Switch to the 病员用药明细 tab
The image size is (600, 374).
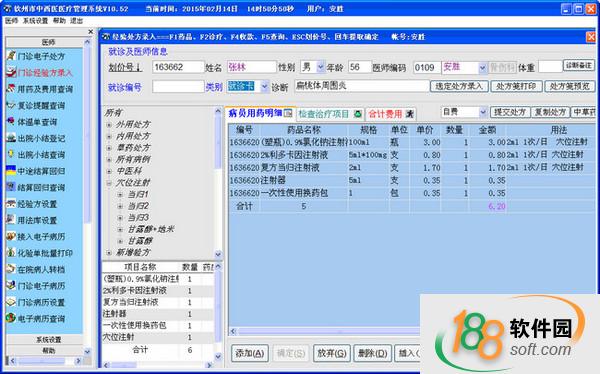(260, 113)
